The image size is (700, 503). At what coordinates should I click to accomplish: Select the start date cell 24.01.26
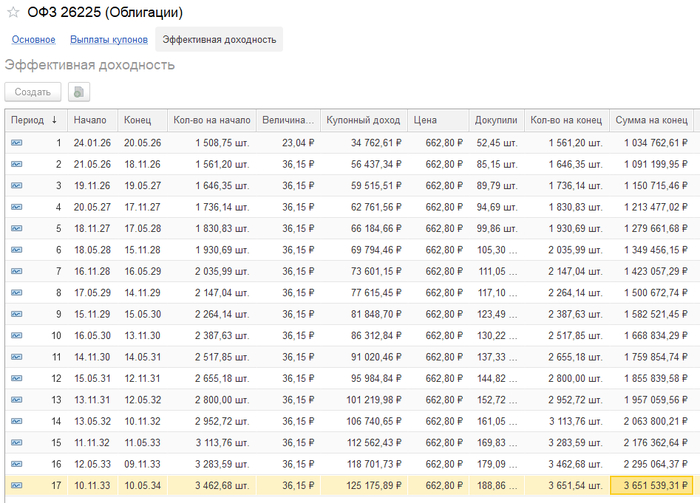(x=90, y=143)
